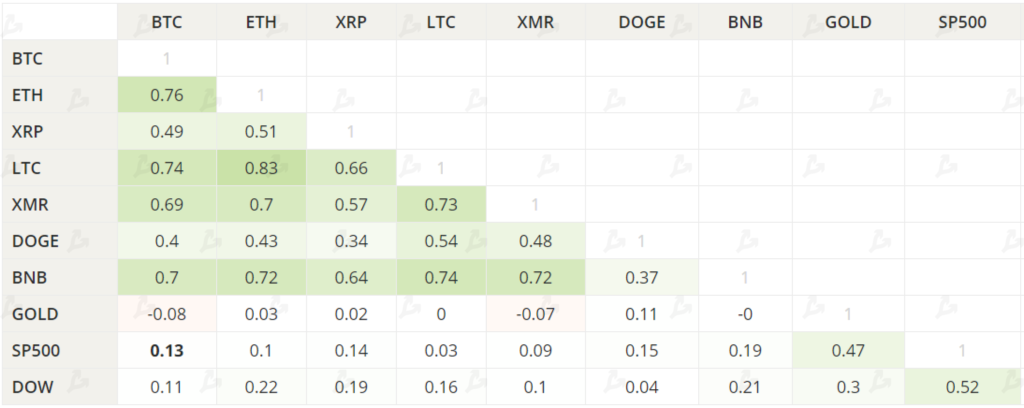The width and height of the screenshot is (1024, 408).
Task: Select the LTC row label
Action: [27, 168]
